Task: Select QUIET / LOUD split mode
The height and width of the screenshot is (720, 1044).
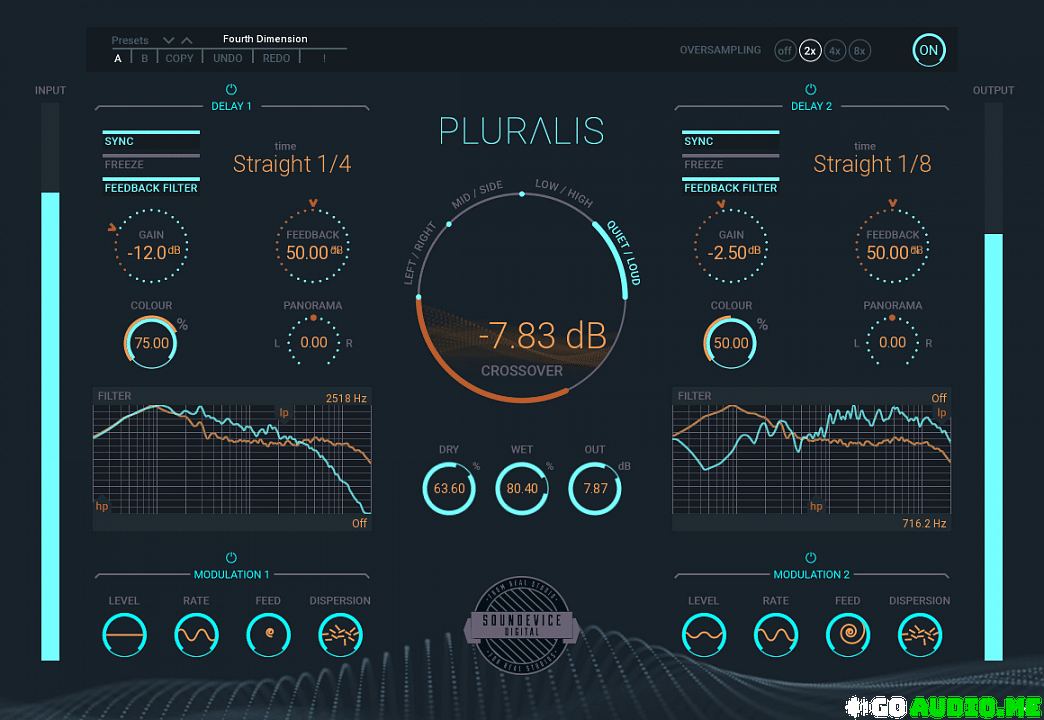Action: (x=624, y=253)
